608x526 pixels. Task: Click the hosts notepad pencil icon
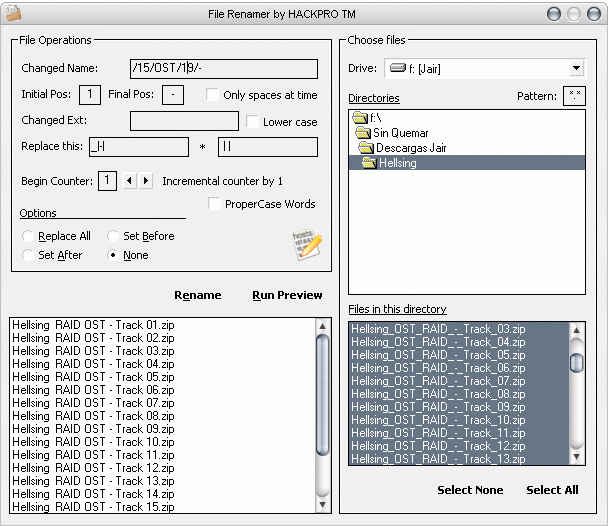click(x=307, y=245)
